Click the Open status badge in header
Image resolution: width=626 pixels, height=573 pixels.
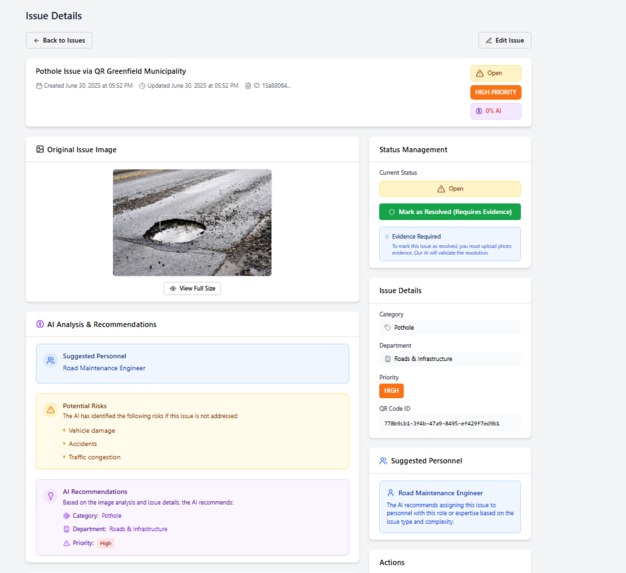click(495, 73)
